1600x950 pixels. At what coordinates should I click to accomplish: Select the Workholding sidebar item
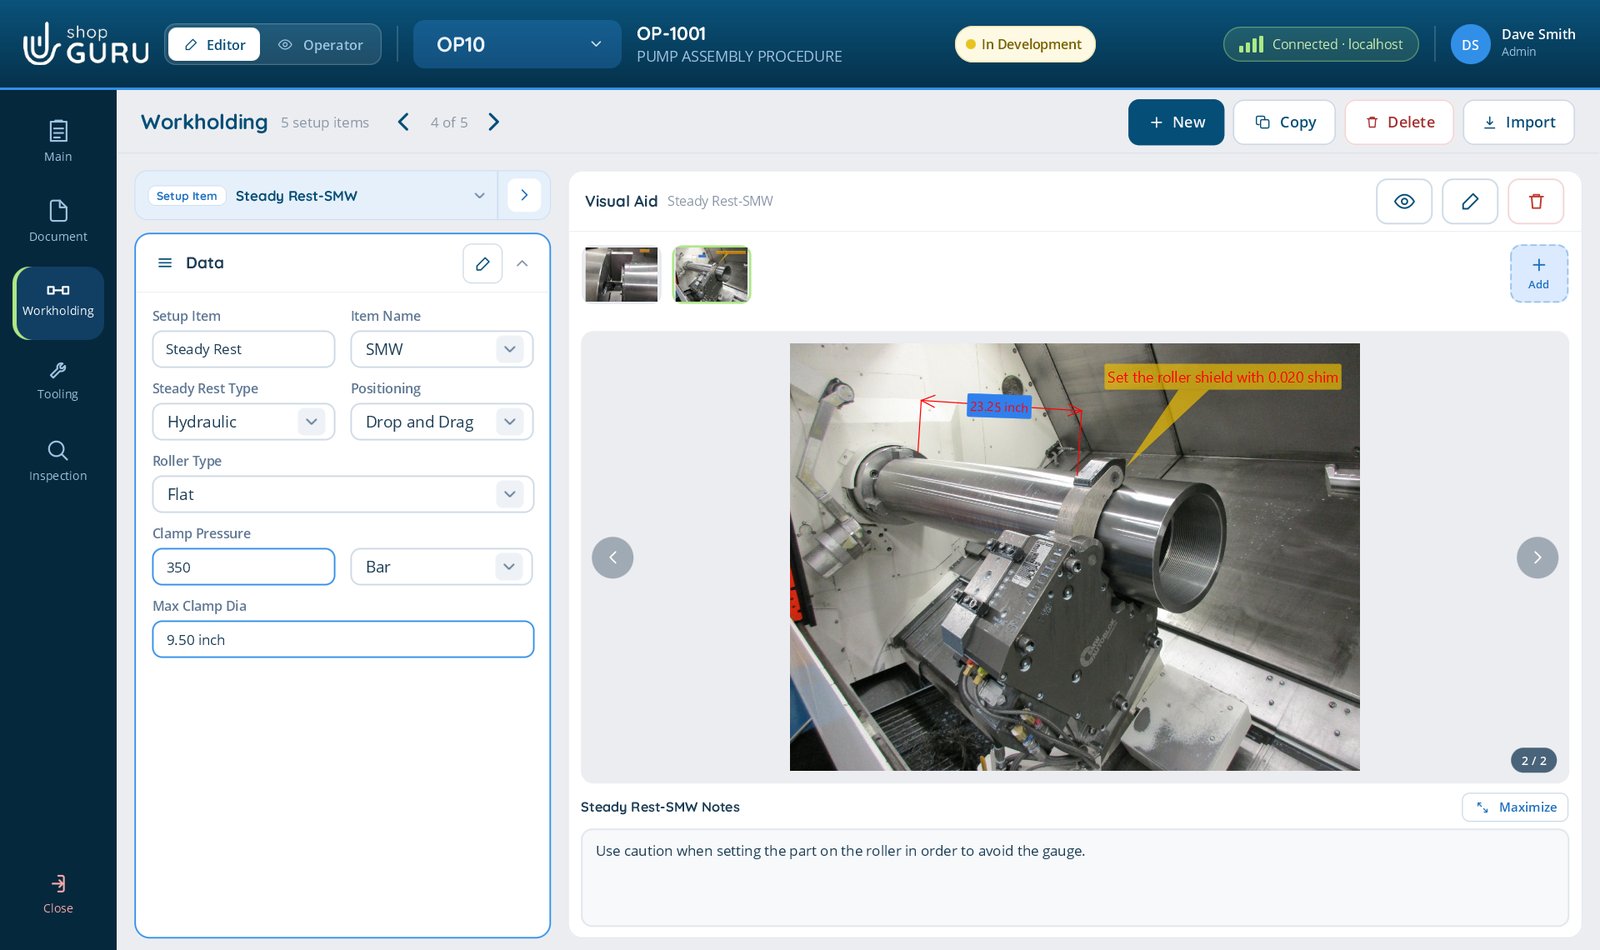(x=58, y=302)
